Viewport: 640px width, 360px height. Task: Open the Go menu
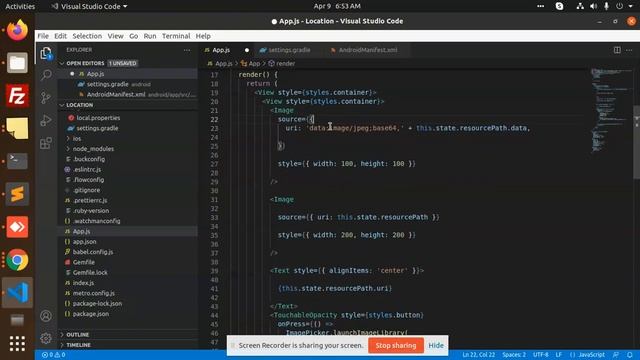tap(133, 36)
